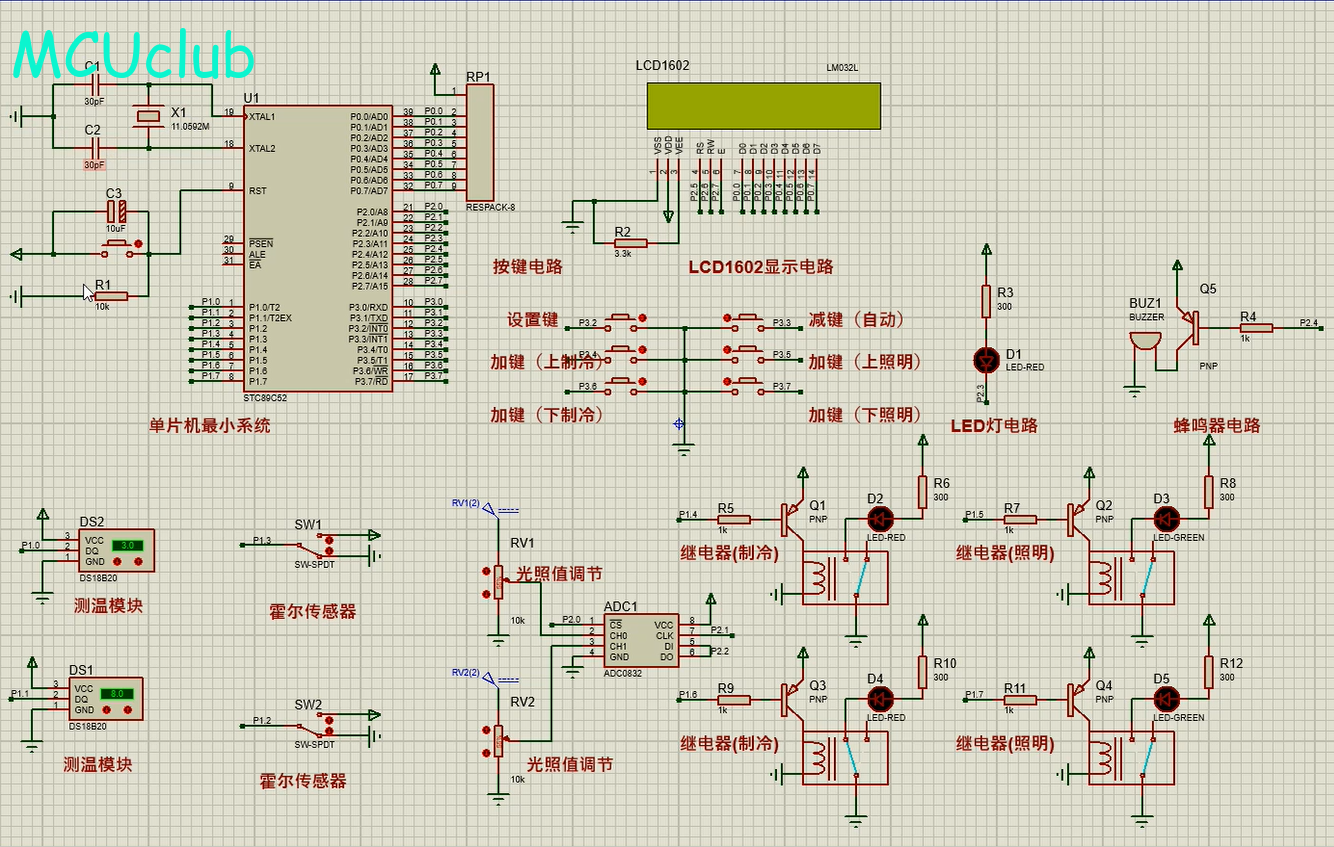
Task: Click the D3 green LED
Action: 1165,519
